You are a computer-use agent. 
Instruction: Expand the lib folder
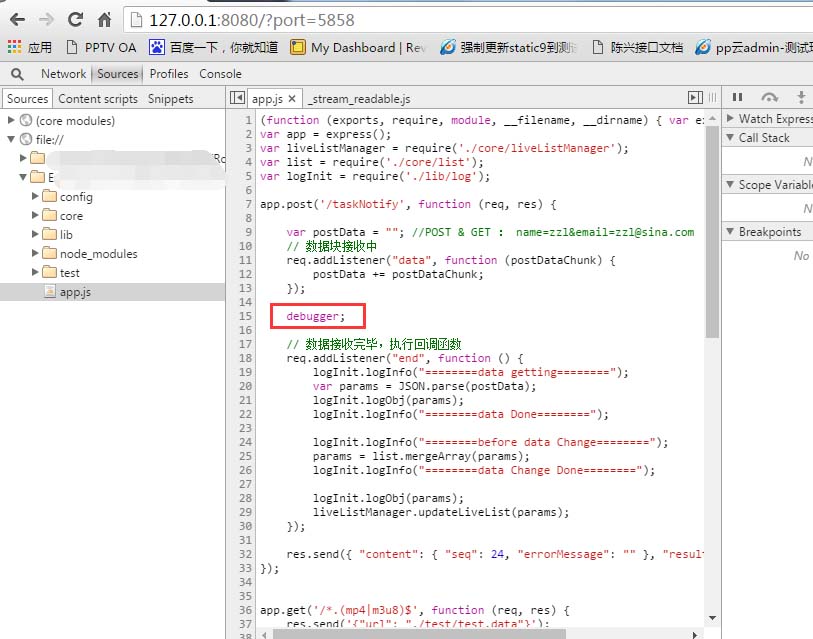[x=35, y=234]
